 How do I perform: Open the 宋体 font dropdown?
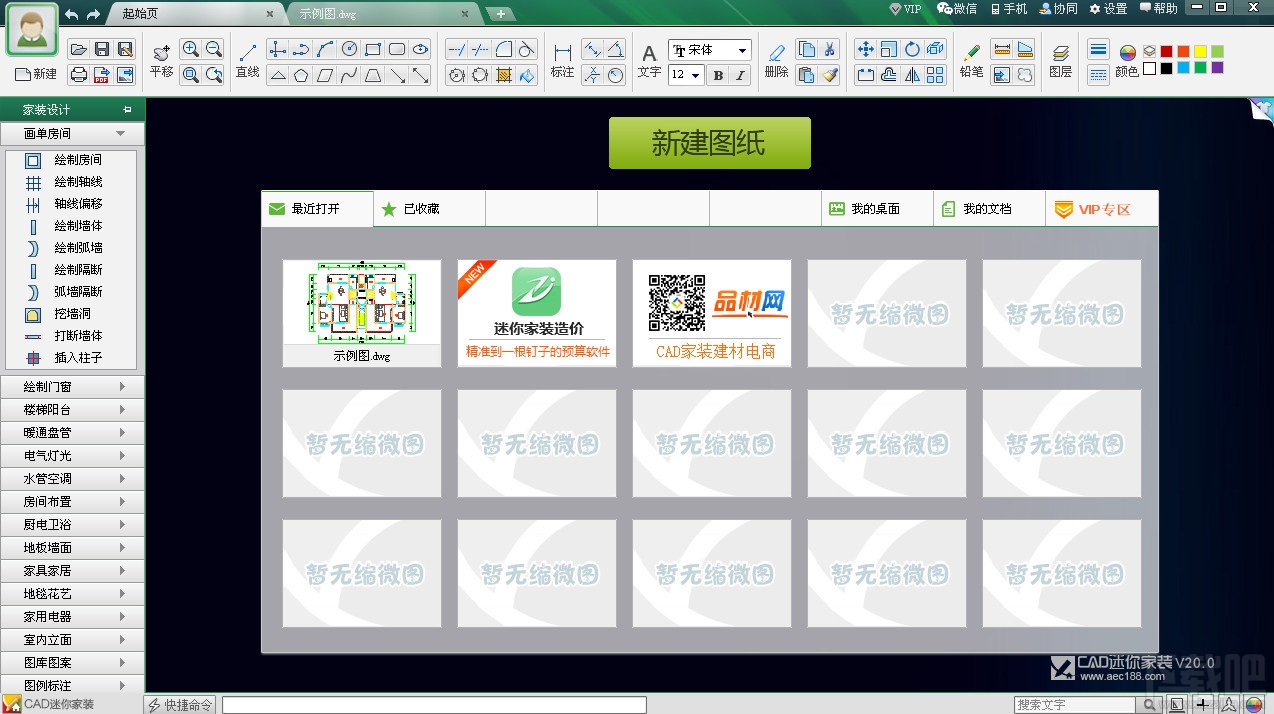[710, 50]
